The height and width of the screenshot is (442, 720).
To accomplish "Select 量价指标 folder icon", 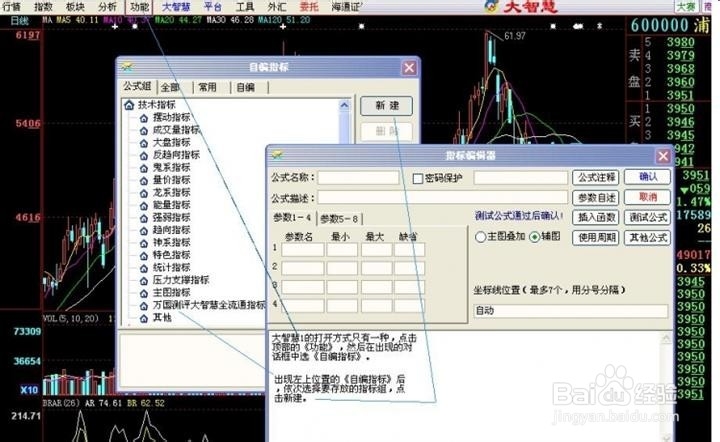I will click(144, 180).
